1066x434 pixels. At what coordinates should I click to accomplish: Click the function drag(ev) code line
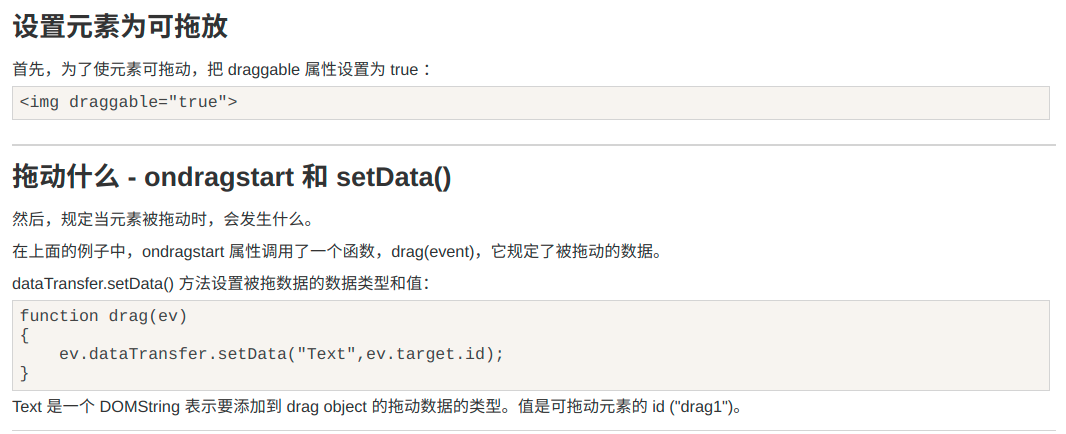(103, 316)
